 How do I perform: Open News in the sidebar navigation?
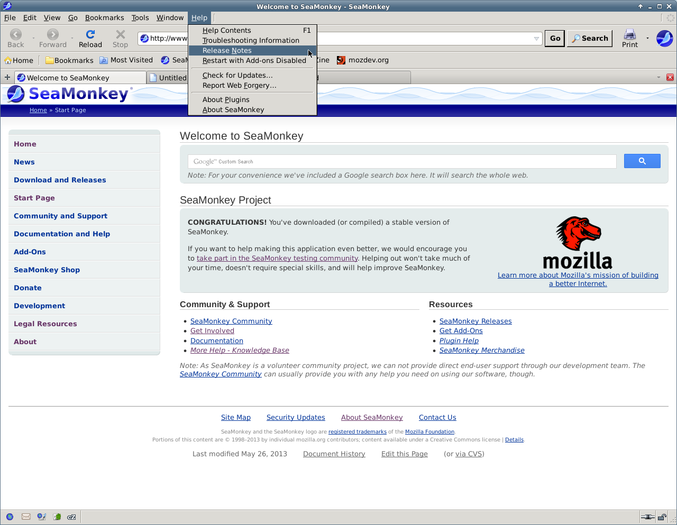point(24,162)
